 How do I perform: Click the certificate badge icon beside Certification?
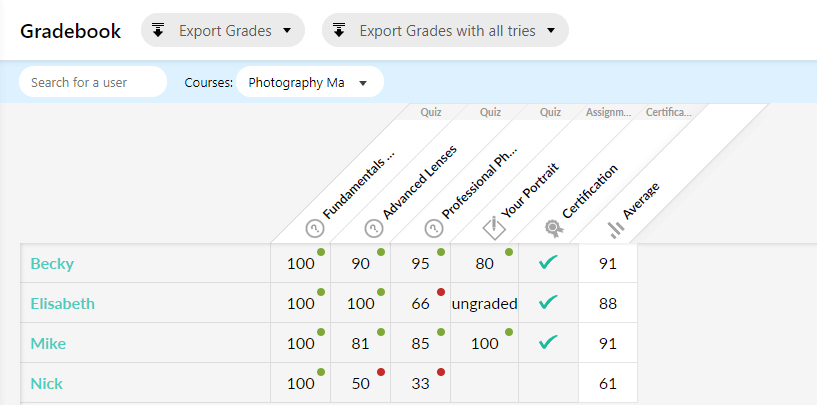point(554,228)
